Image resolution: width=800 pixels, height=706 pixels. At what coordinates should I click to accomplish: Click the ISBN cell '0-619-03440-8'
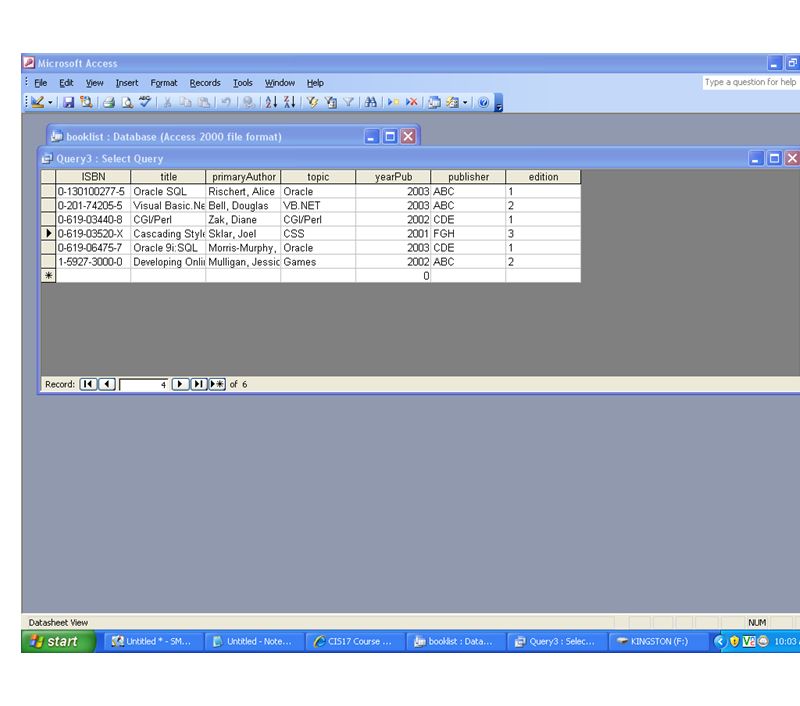click(x=93, y=219)
